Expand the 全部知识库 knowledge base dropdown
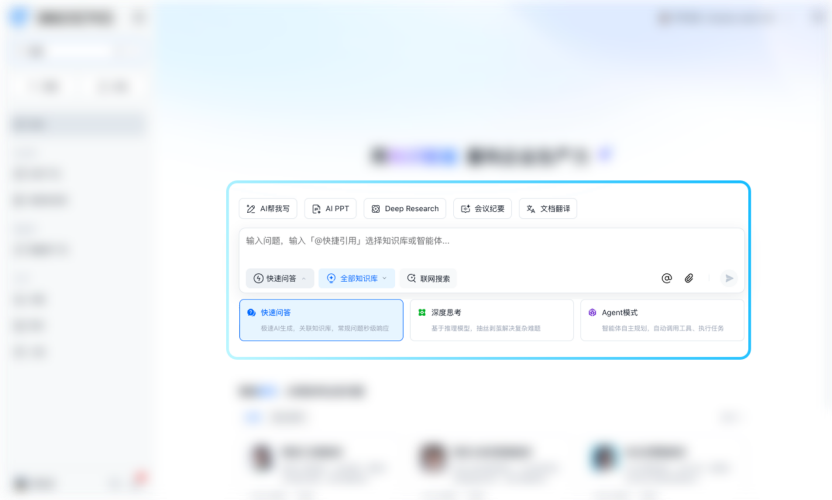This screenshot has height=500, width=832. (357, 278)
